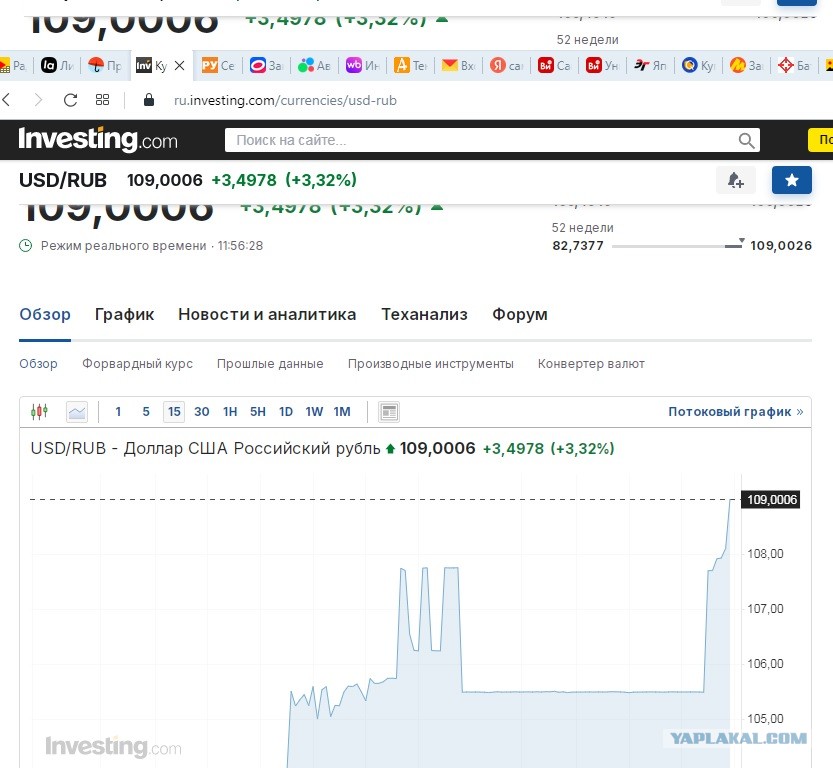This screenshot has width=833, height=768.
Task: Go back in browser history
Action: point(7,100)
